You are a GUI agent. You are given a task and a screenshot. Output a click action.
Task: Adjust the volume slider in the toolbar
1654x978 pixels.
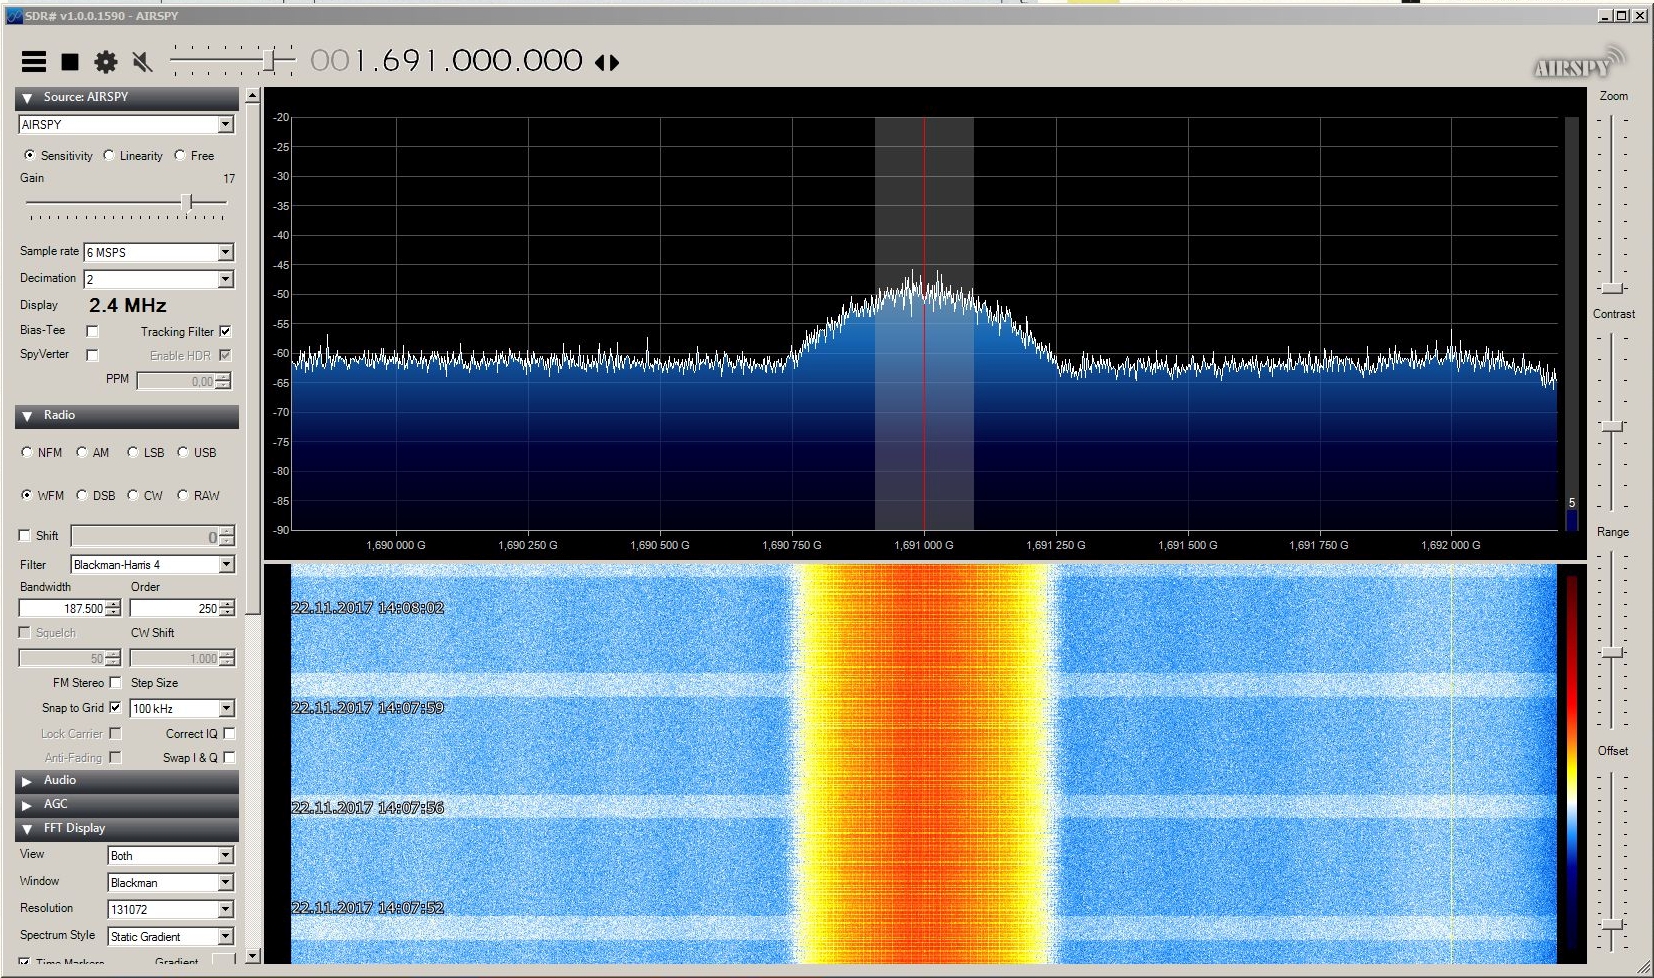click(270, 61)
